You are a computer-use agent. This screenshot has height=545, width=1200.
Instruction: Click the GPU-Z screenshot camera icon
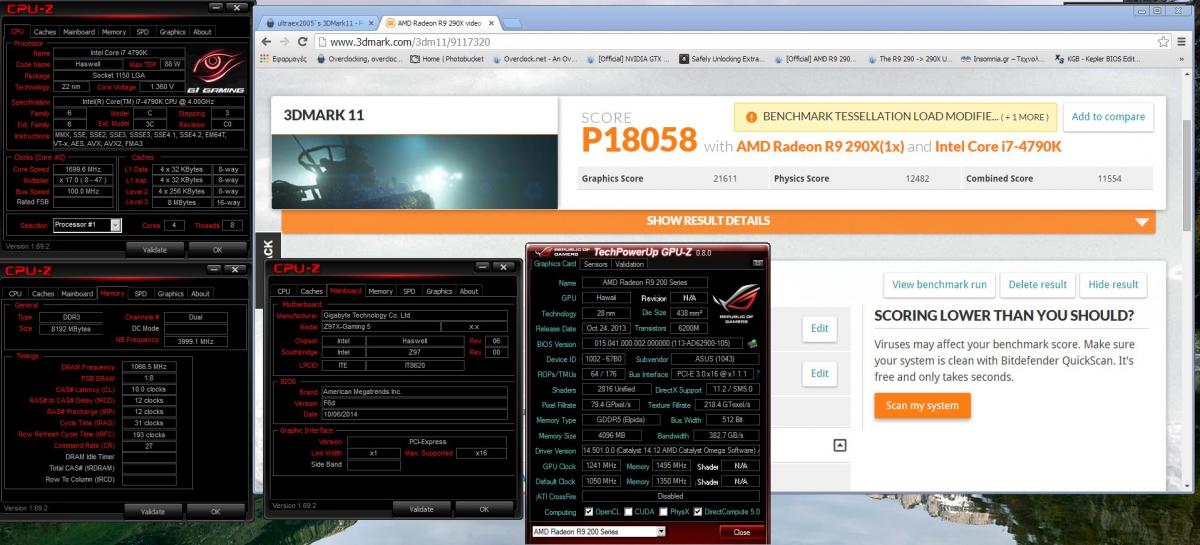[759, 264]
